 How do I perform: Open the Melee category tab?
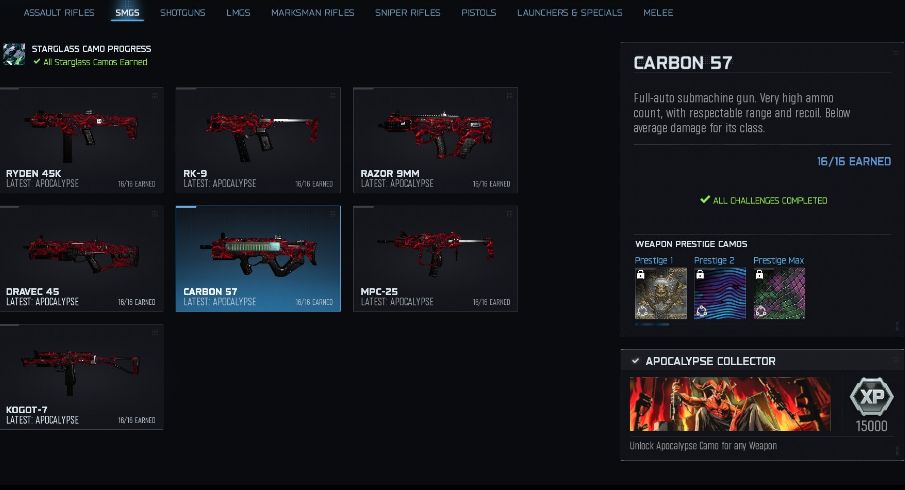pos(658,12)
